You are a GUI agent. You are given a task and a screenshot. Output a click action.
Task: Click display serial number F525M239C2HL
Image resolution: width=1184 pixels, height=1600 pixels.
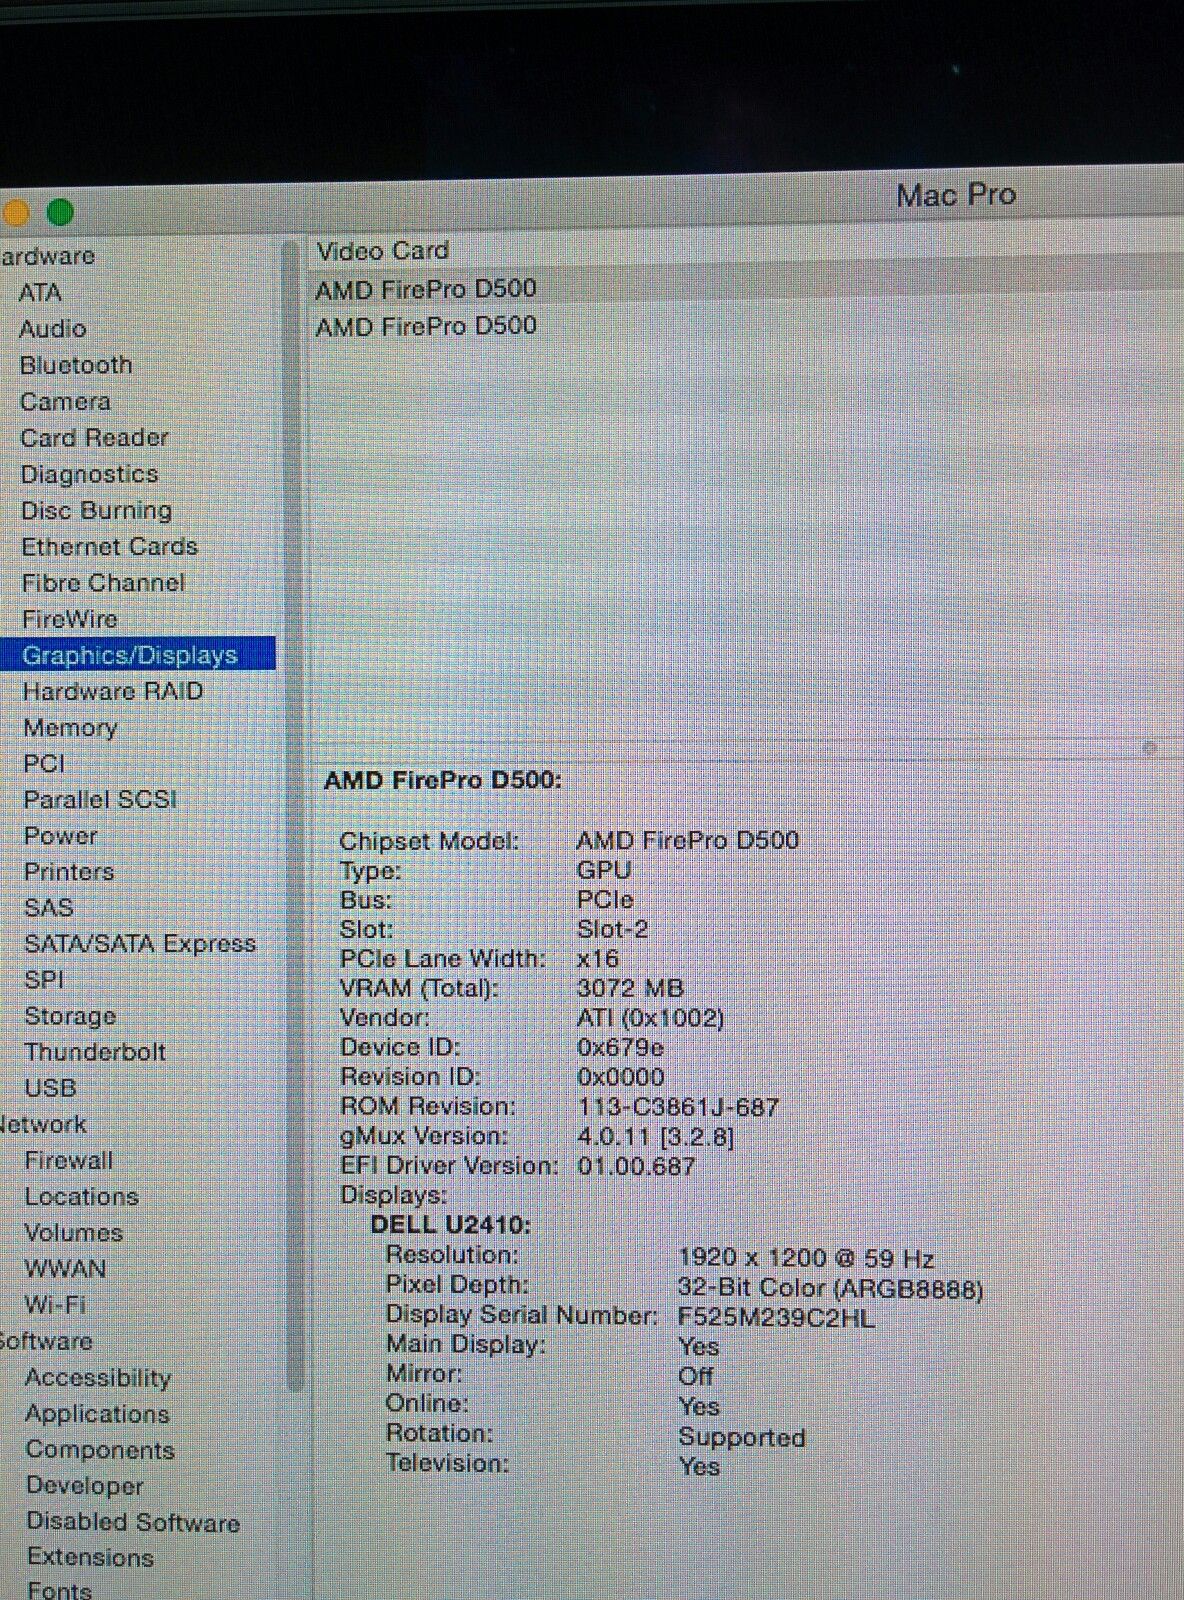pyautogui.click(x=776, y=1318)
